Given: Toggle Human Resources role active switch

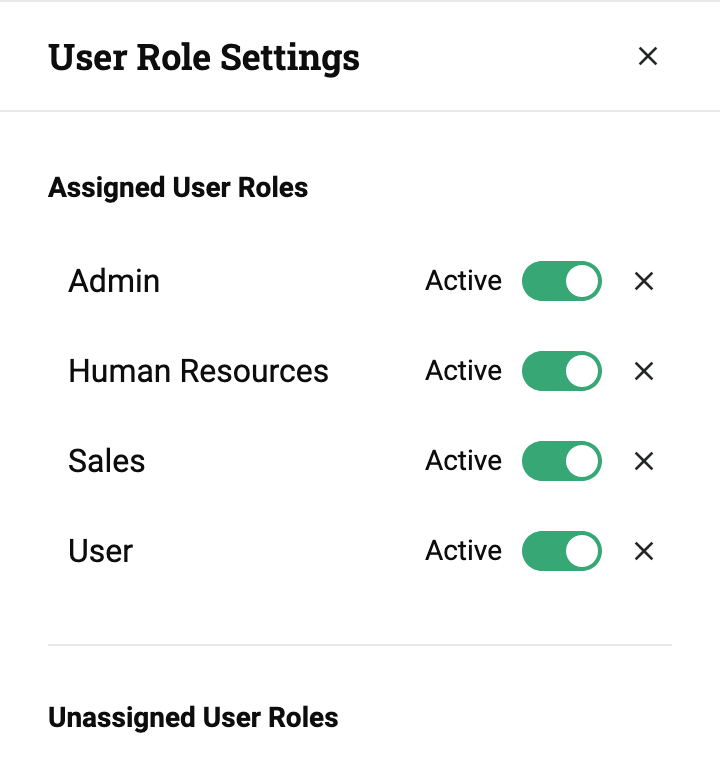Looking at the screenshot, I should click(562, 371).
